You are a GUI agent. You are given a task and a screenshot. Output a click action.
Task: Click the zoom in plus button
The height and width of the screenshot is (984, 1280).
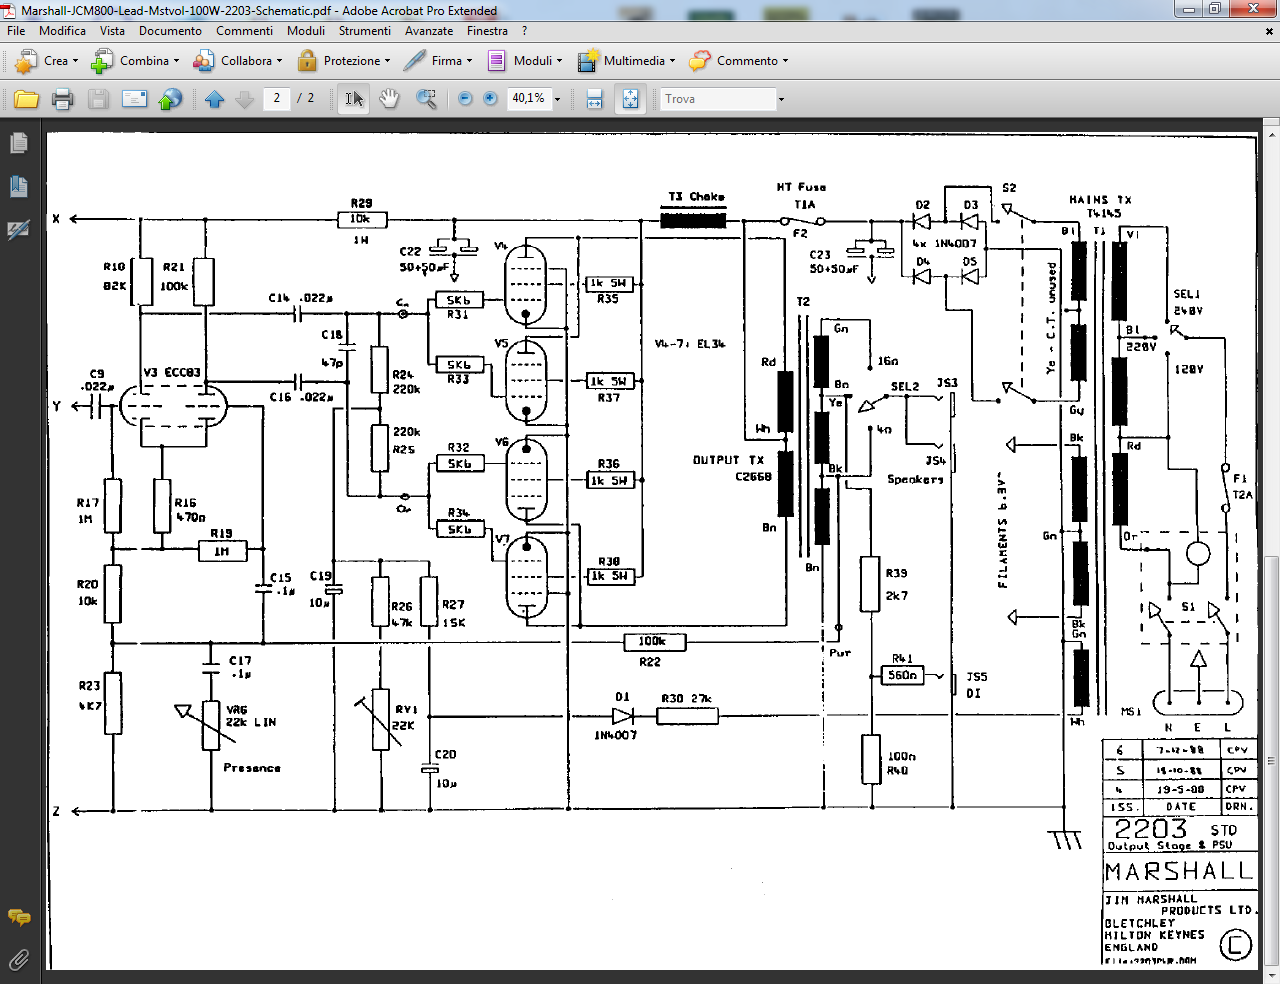click(x=490, y=99)
